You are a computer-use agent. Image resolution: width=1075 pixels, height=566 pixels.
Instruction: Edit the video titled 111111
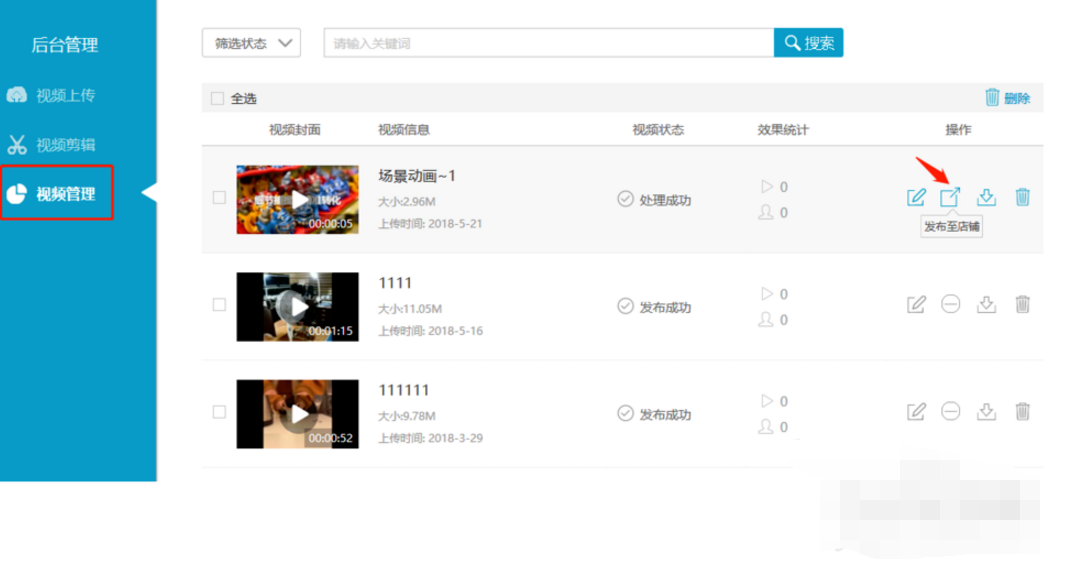tap(916, 412)
